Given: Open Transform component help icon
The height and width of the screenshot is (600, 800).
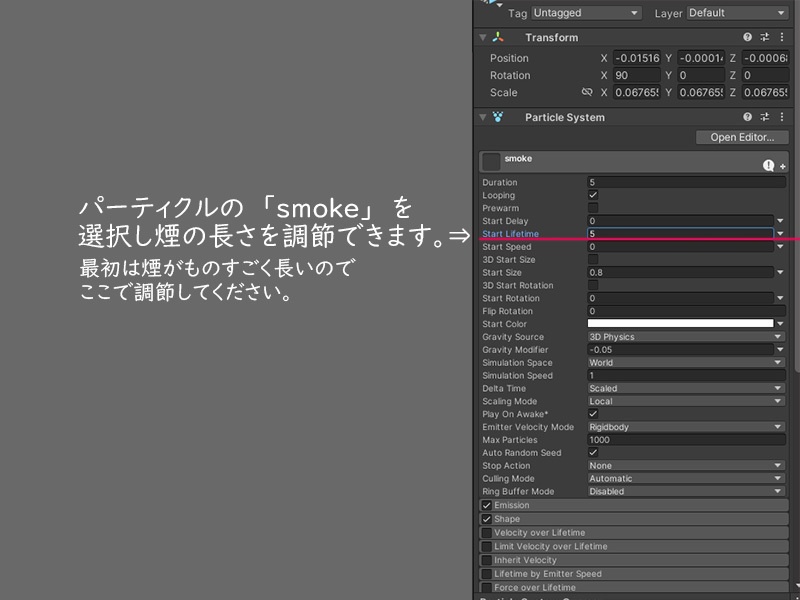Looking at the screenshot, I should click(747, 37).
